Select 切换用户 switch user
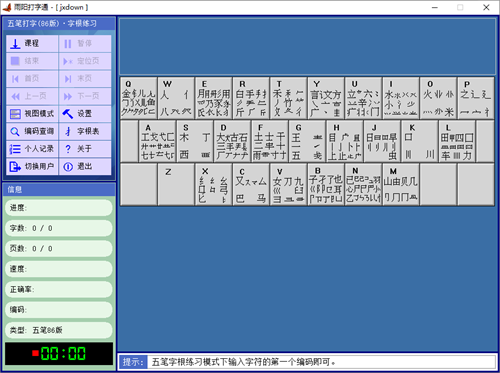 (32, 166)
